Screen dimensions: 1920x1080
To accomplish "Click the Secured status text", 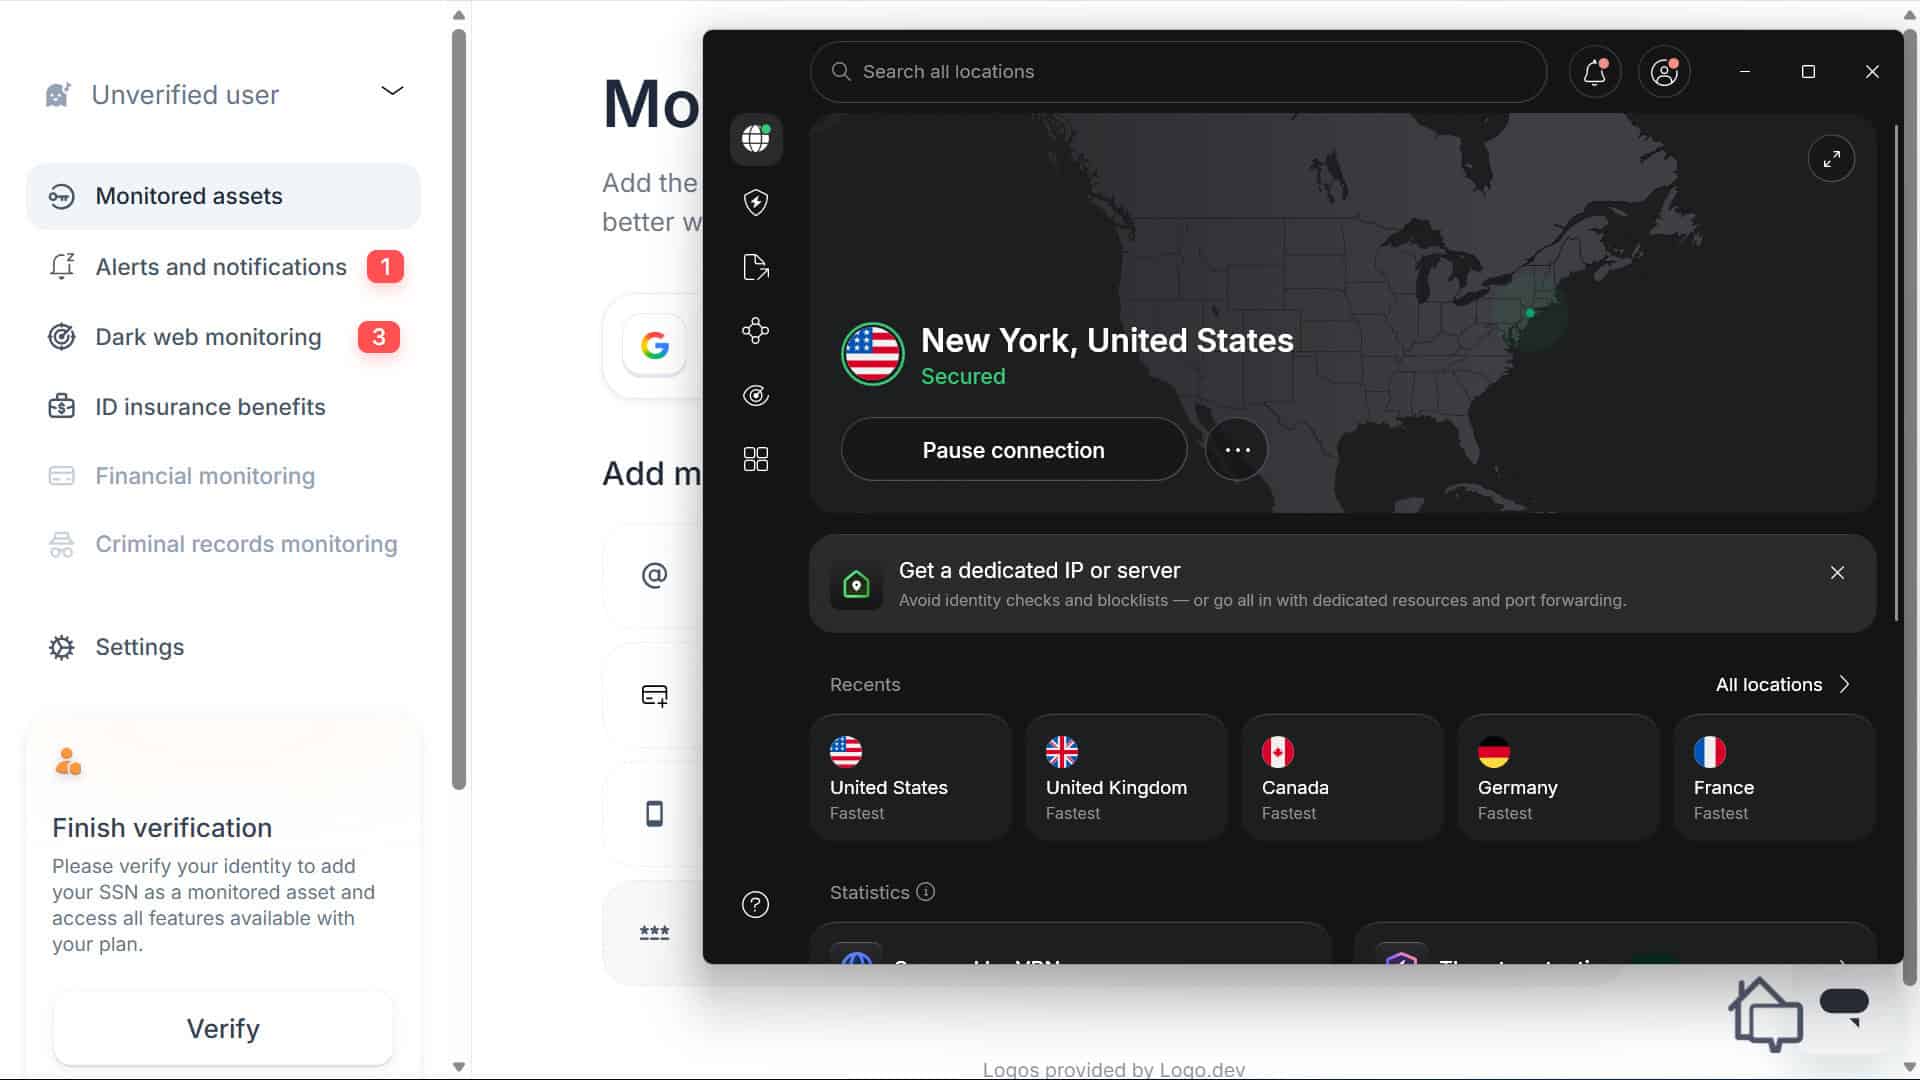I will 963,377.
